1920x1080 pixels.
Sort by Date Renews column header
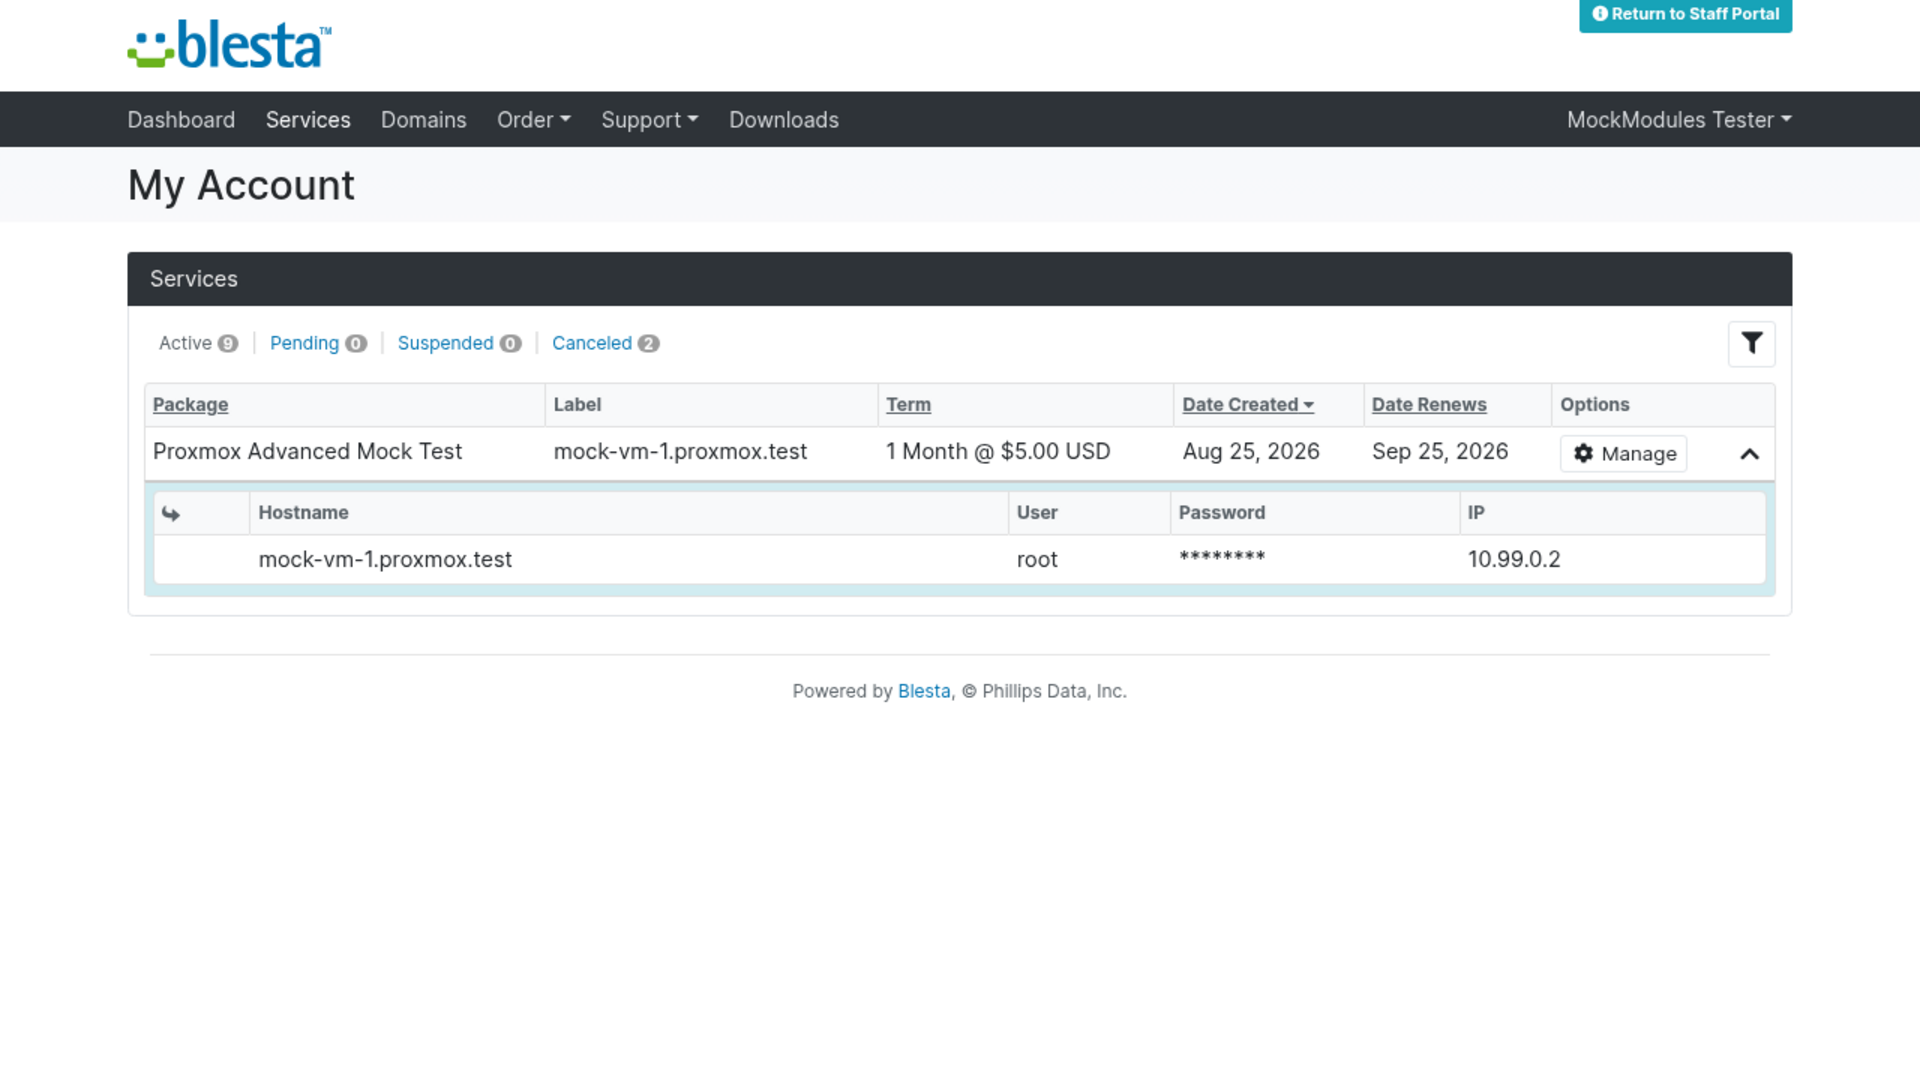click(x=1429, y=405)
